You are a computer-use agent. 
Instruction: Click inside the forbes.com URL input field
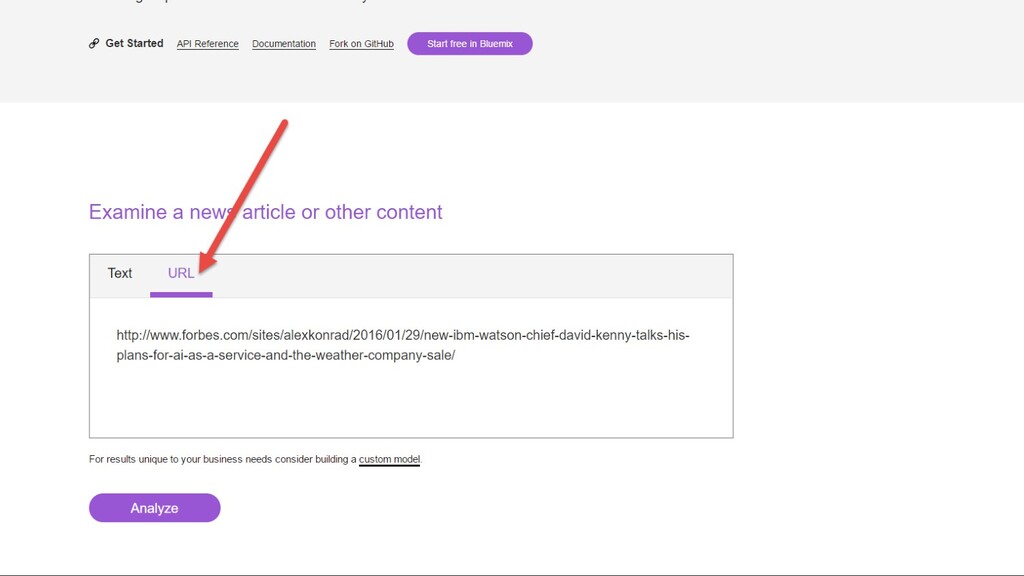point(411,367)
